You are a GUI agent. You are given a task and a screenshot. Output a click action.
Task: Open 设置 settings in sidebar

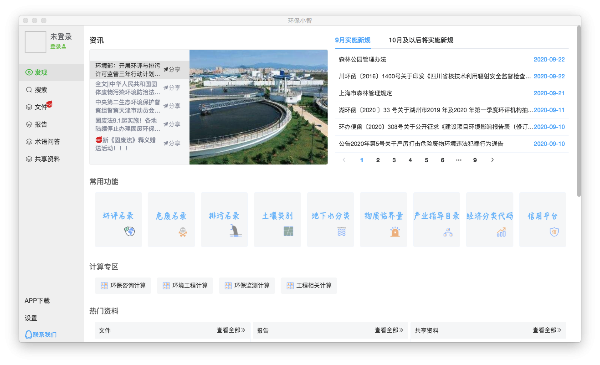pyautogui.click(x=31, y=318)
